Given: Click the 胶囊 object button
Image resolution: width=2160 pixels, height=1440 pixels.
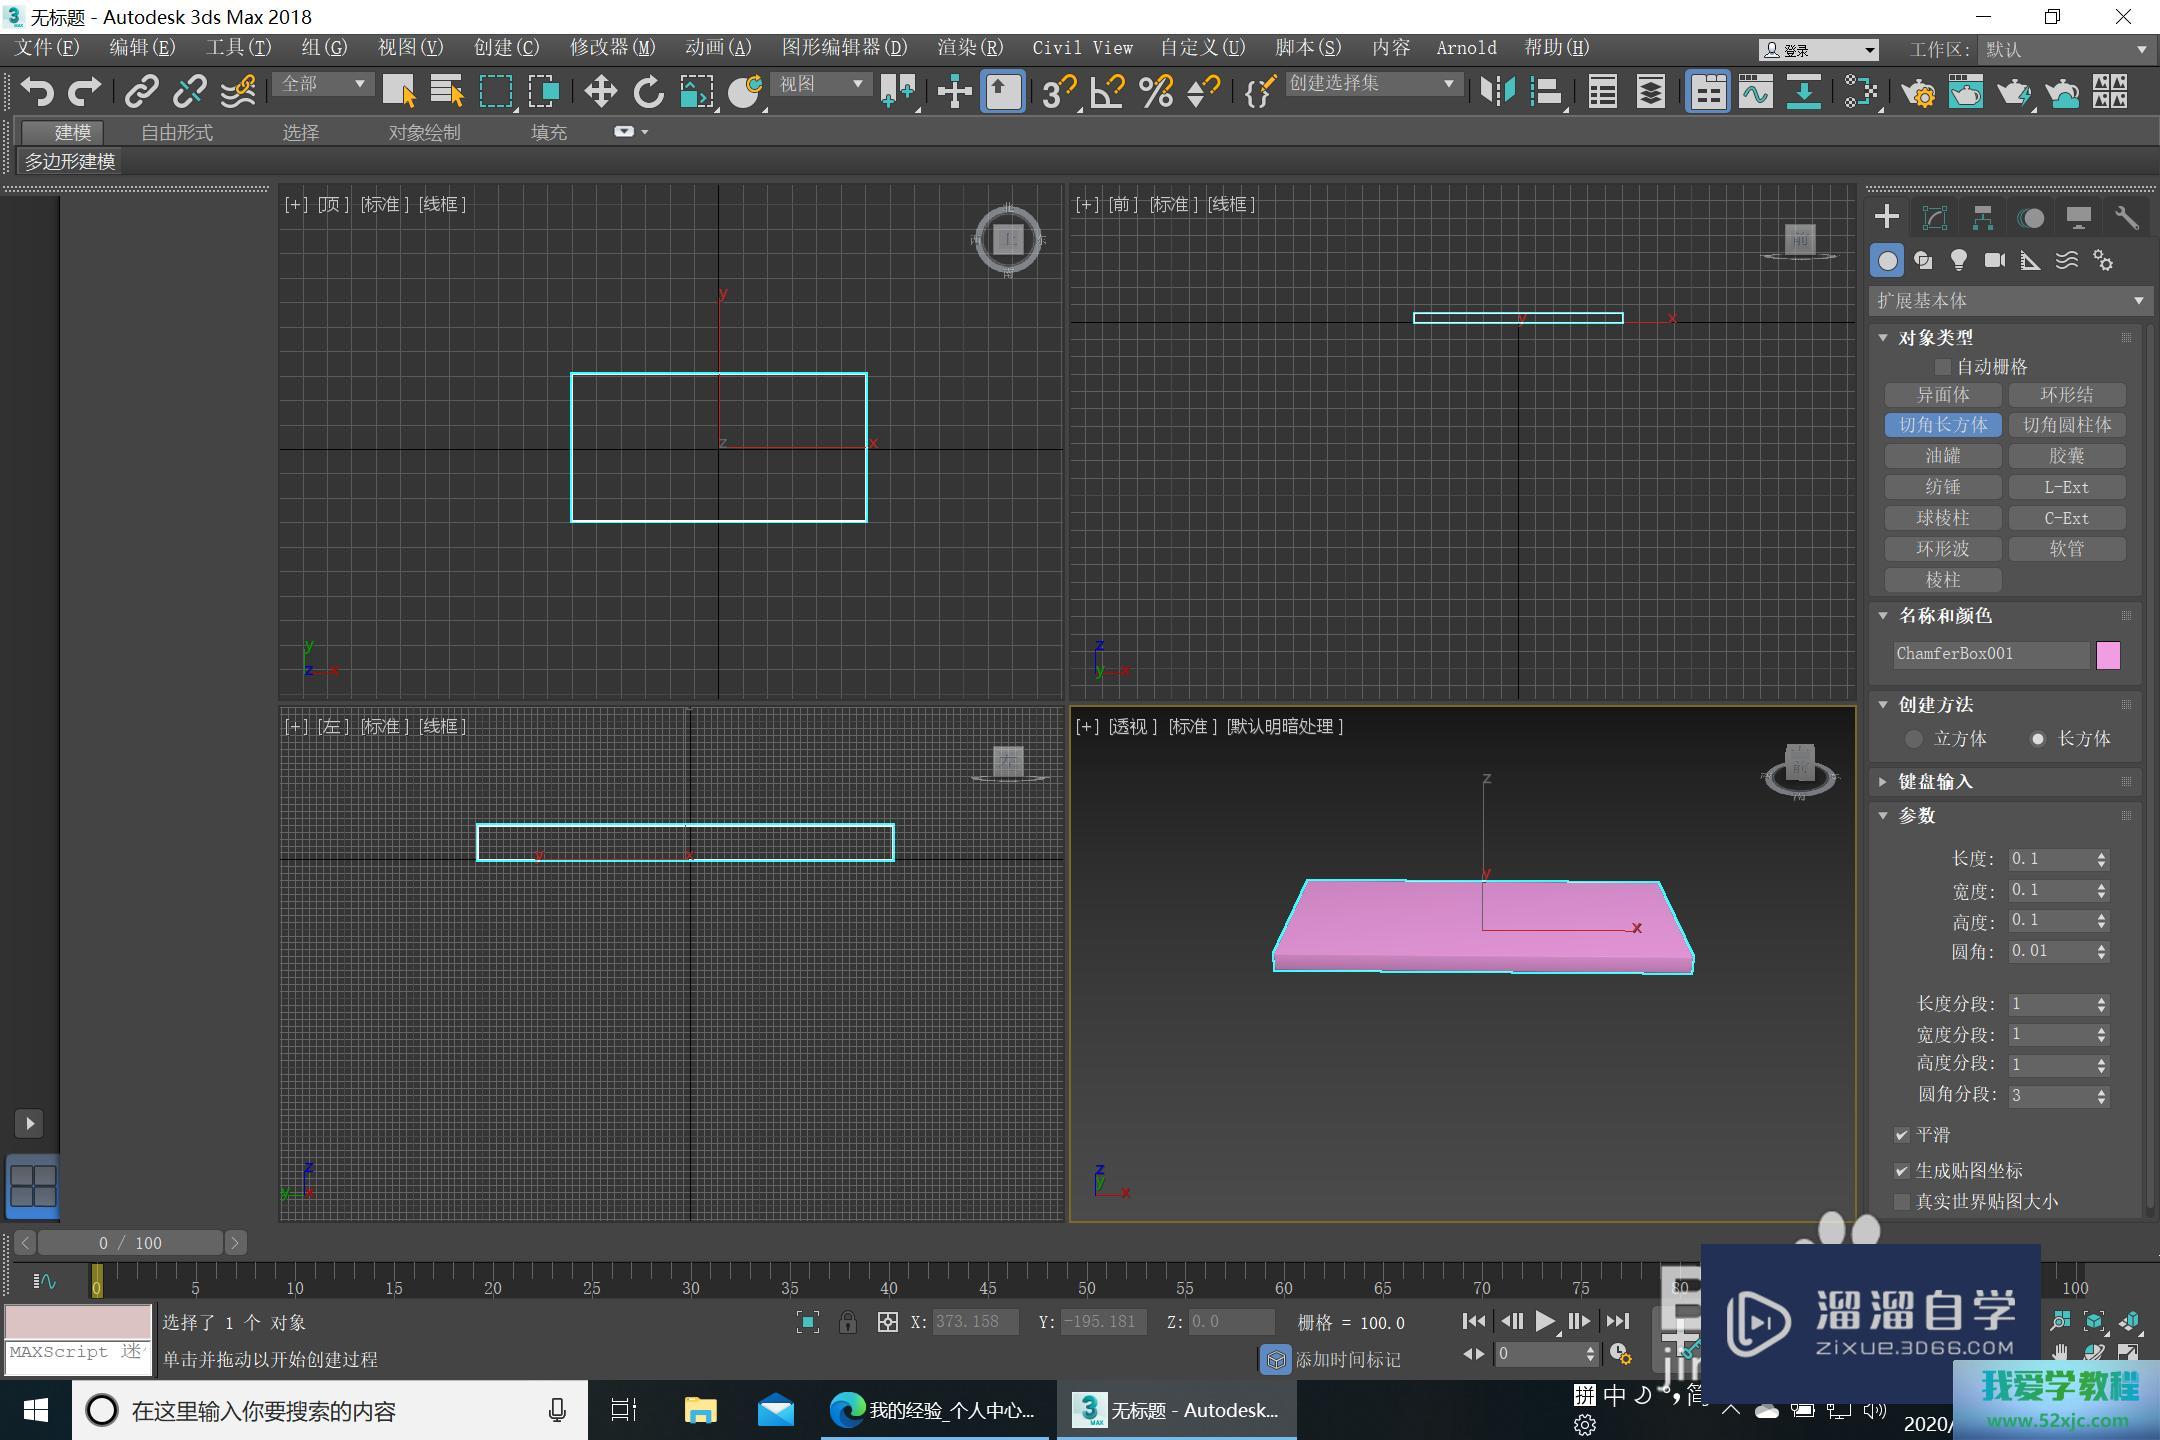Looking at the screenshot, I should point(2066,456).
